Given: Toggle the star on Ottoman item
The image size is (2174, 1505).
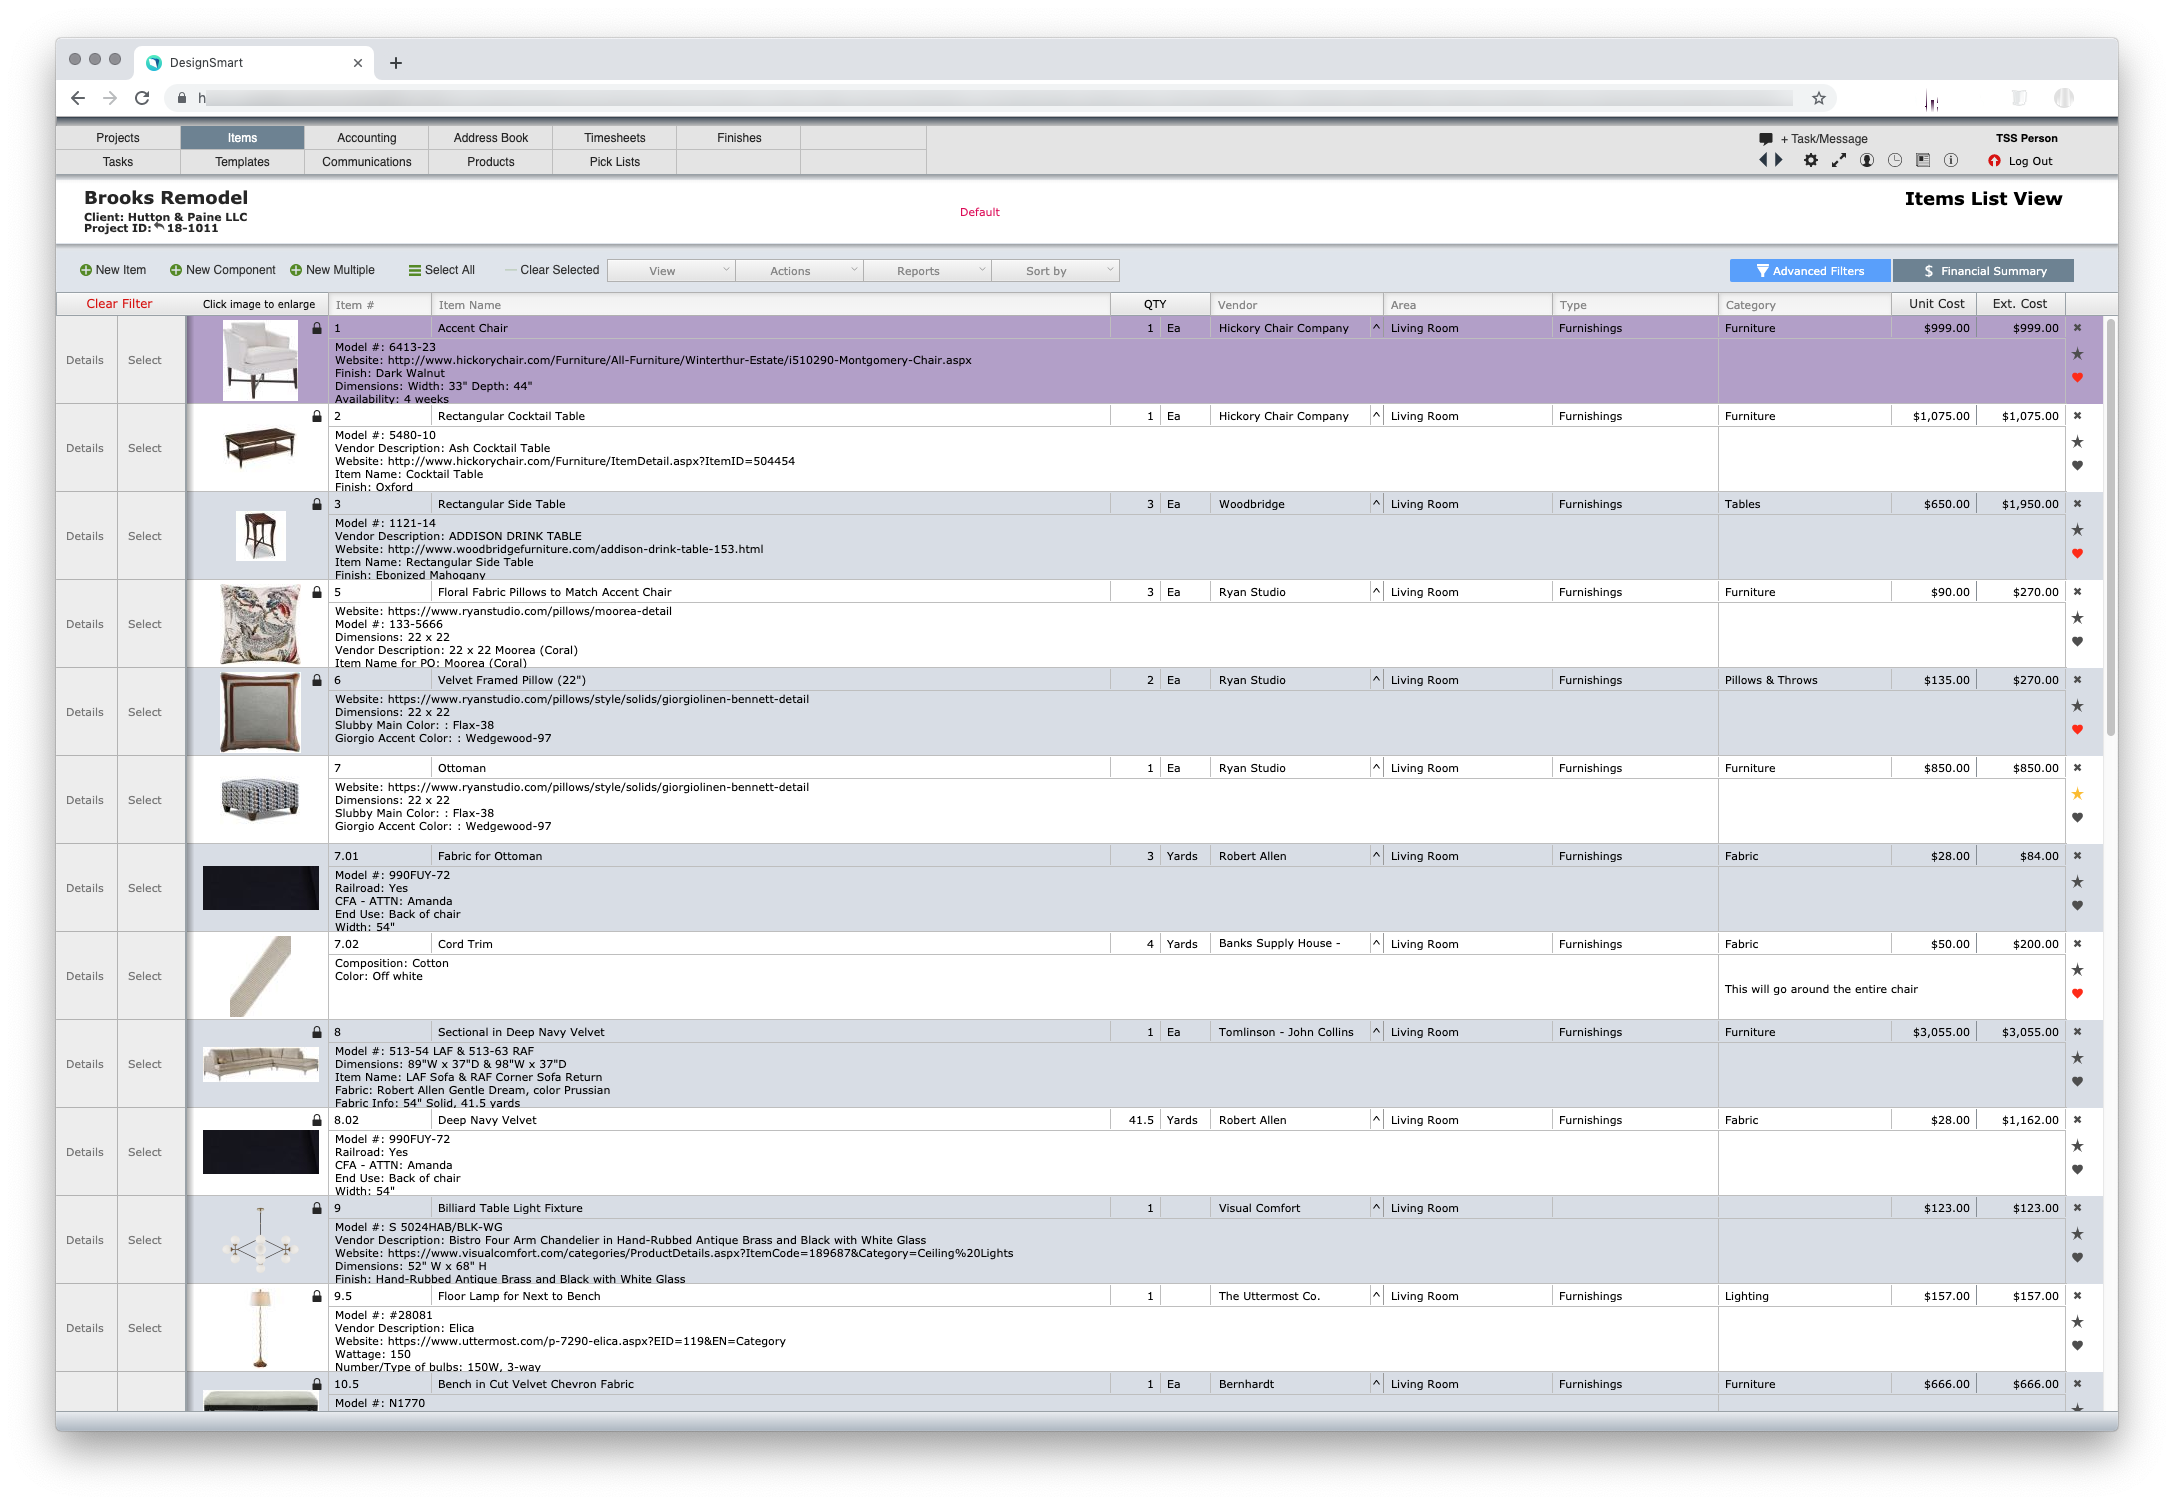Looking at the screenshot, I should coord(2077,794).
